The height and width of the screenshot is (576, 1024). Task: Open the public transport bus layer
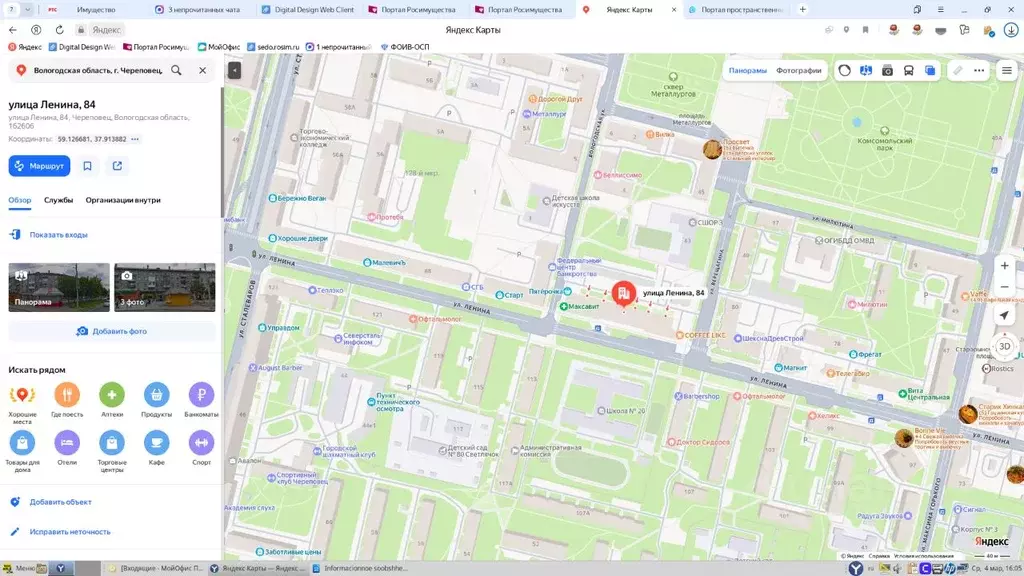point(908,70)
